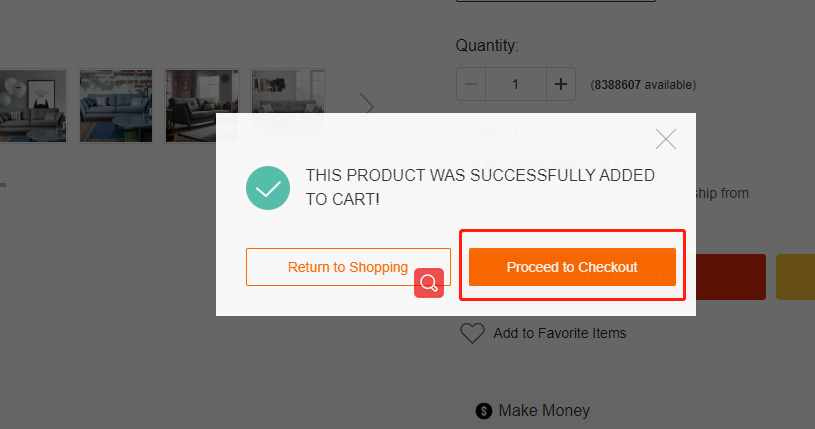This screenshot has height=429, width=815.
Task: Open the Make Money section label
Action: point(544,410)
